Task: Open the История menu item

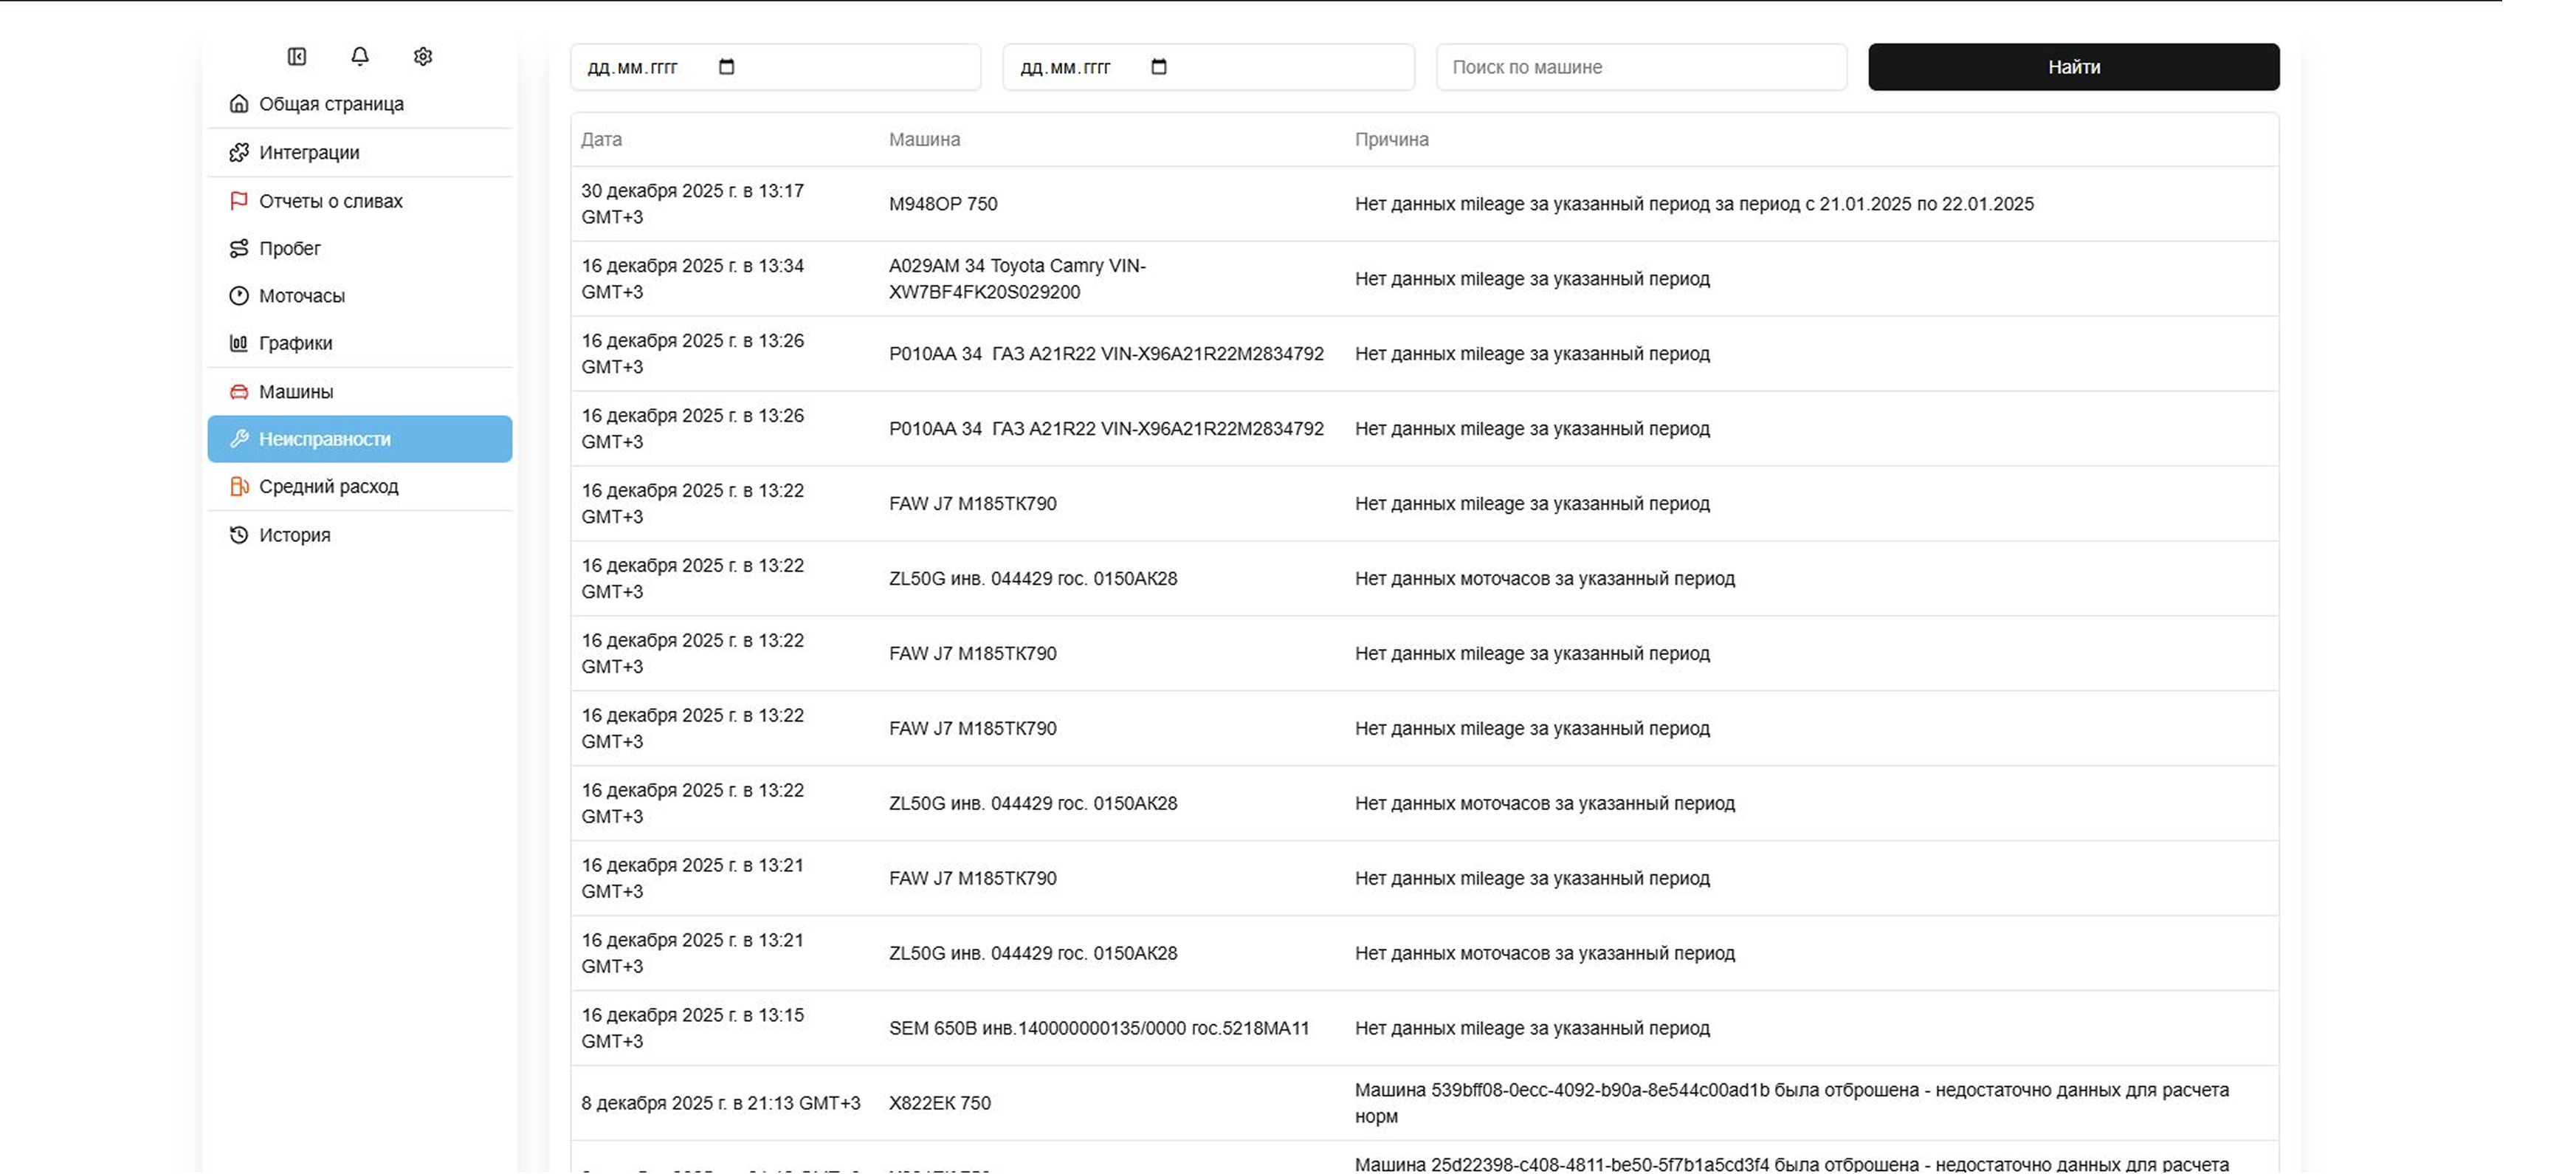Action: [x=294, y=535]
